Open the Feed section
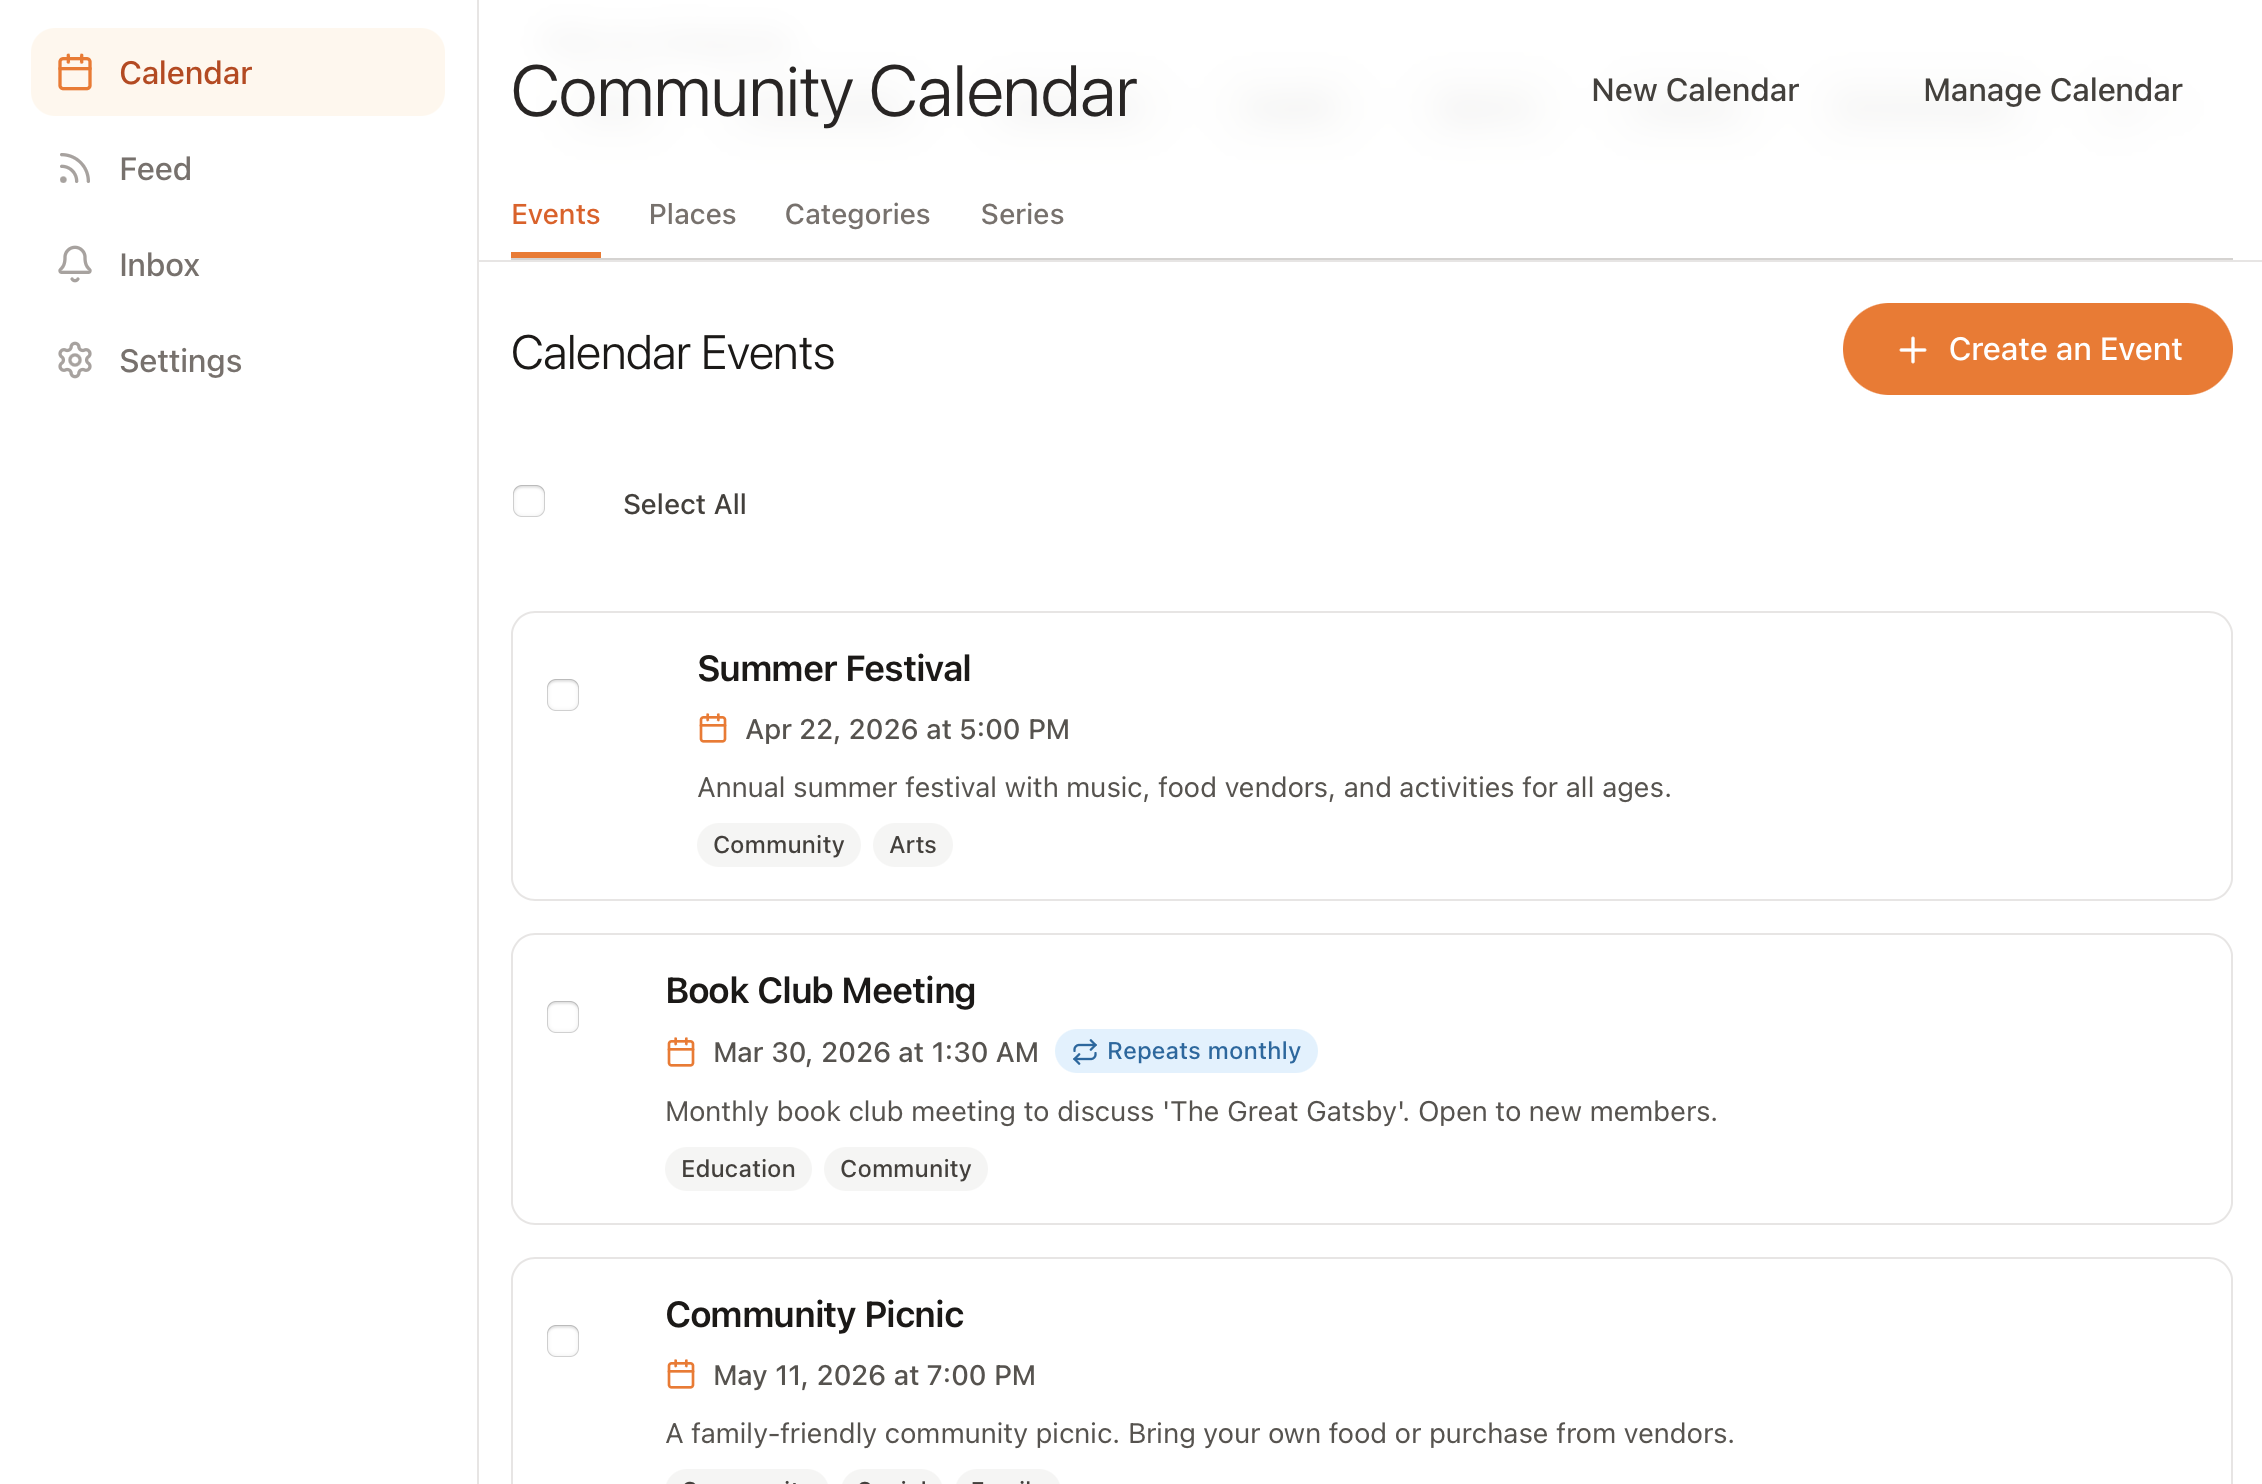2262x1484 pixels. pyautogui.click(x=155, y=168)
